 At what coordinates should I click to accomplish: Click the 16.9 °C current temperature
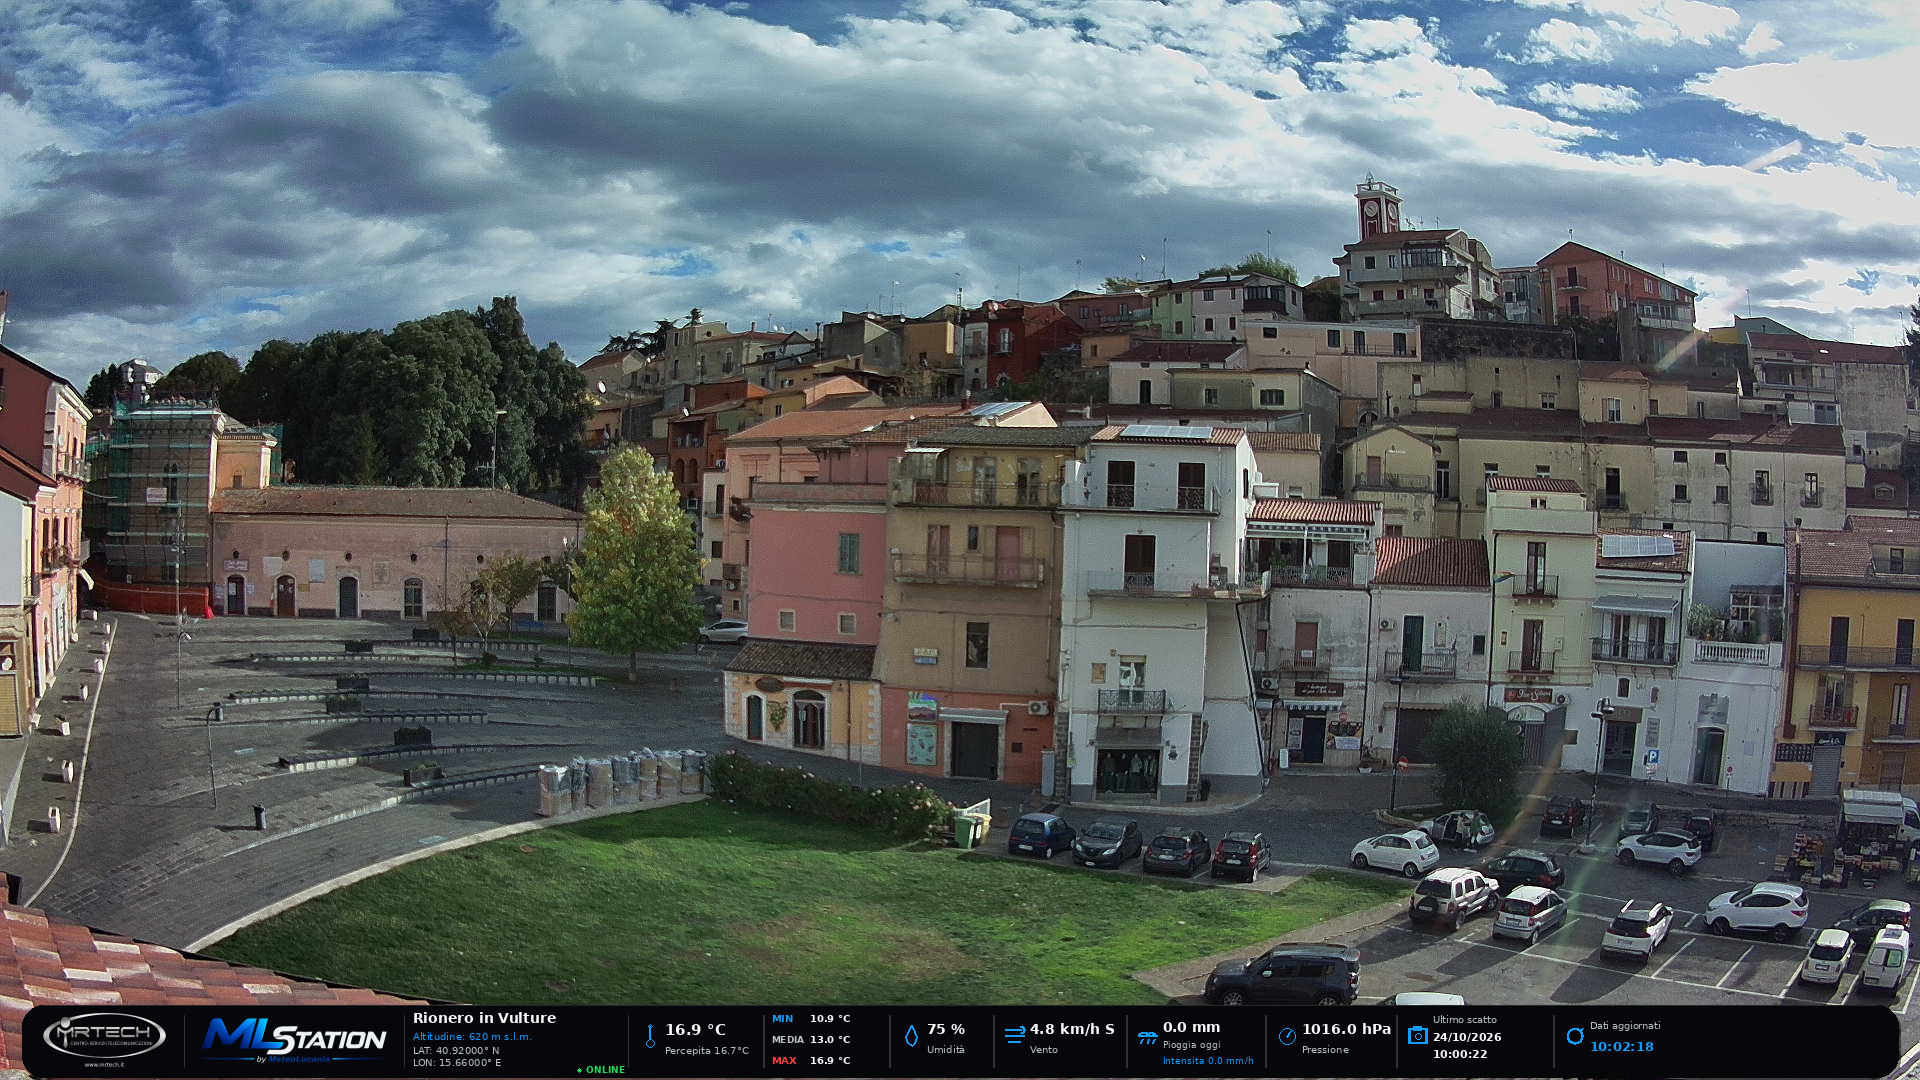695,1030
